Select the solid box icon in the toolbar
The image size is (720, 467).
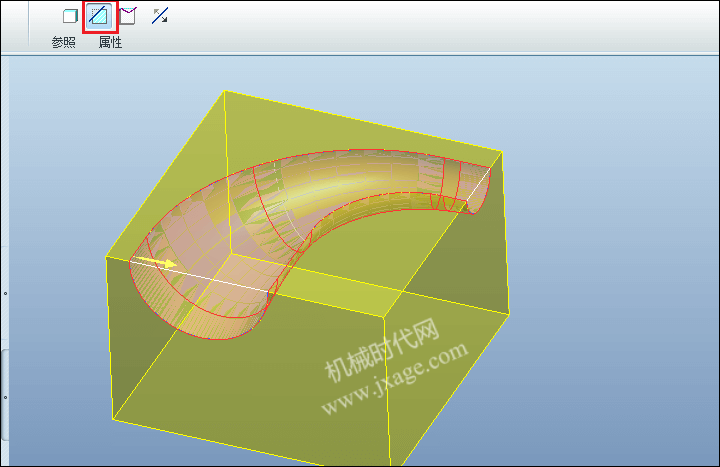(70, 17)
